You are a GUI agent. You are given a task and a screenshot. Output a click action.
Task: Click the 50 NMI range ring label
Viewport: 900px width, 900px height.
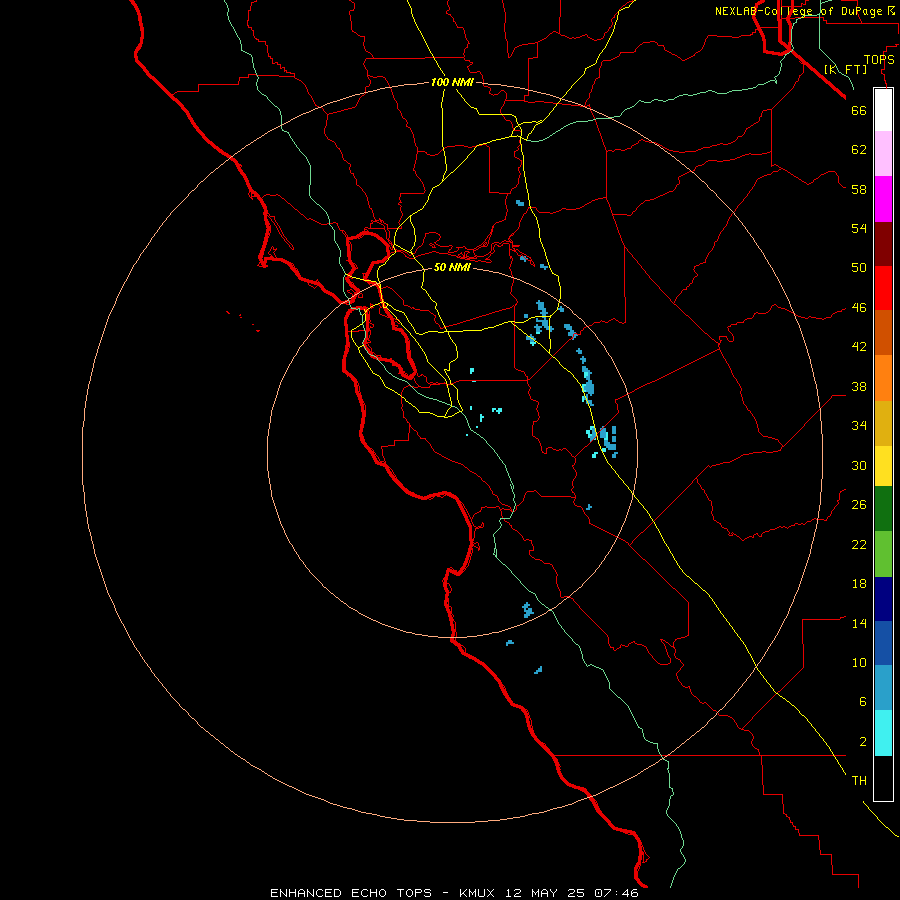[452, 267]
